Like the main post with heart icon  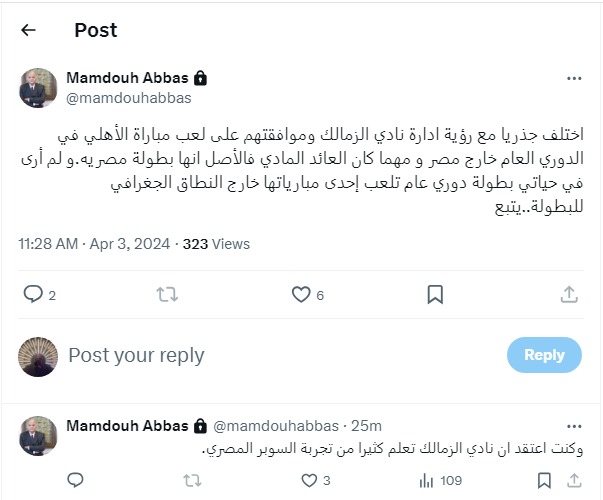coord(301,294)
